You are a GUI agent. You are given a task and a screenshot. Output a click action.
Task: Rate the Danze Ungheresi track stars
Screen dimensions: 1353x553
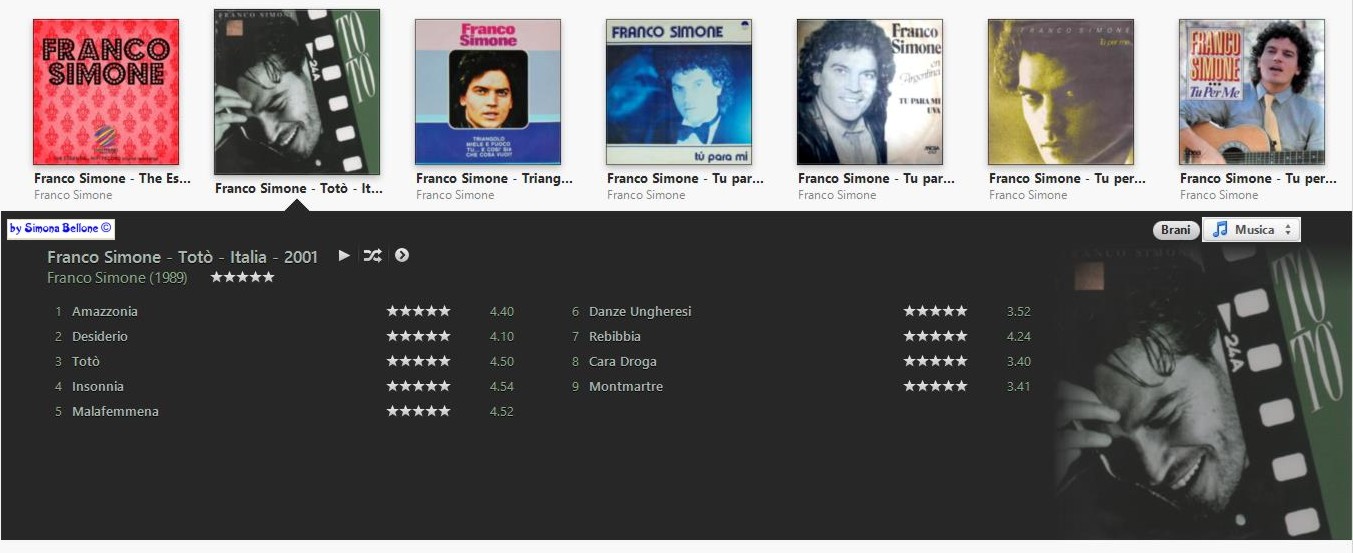935,311
